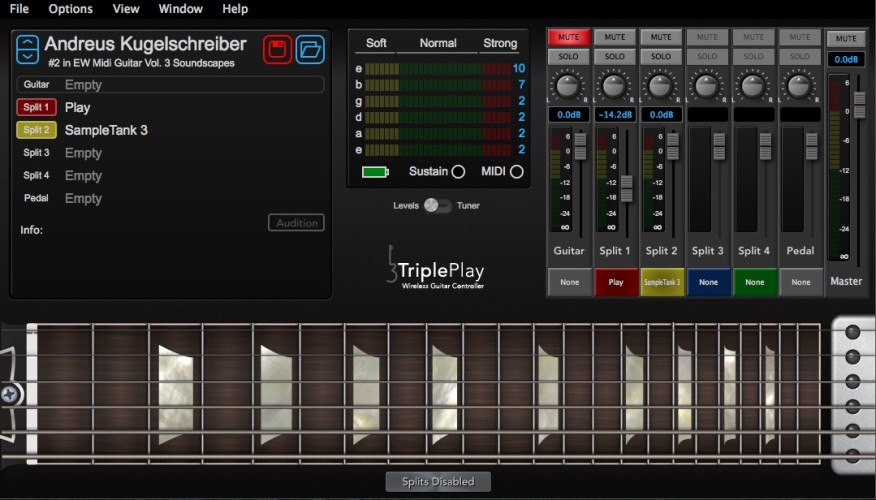Click the b string sensitivity value 7
Viewport: 876px width, 500px height.
[x=521, y=85]
